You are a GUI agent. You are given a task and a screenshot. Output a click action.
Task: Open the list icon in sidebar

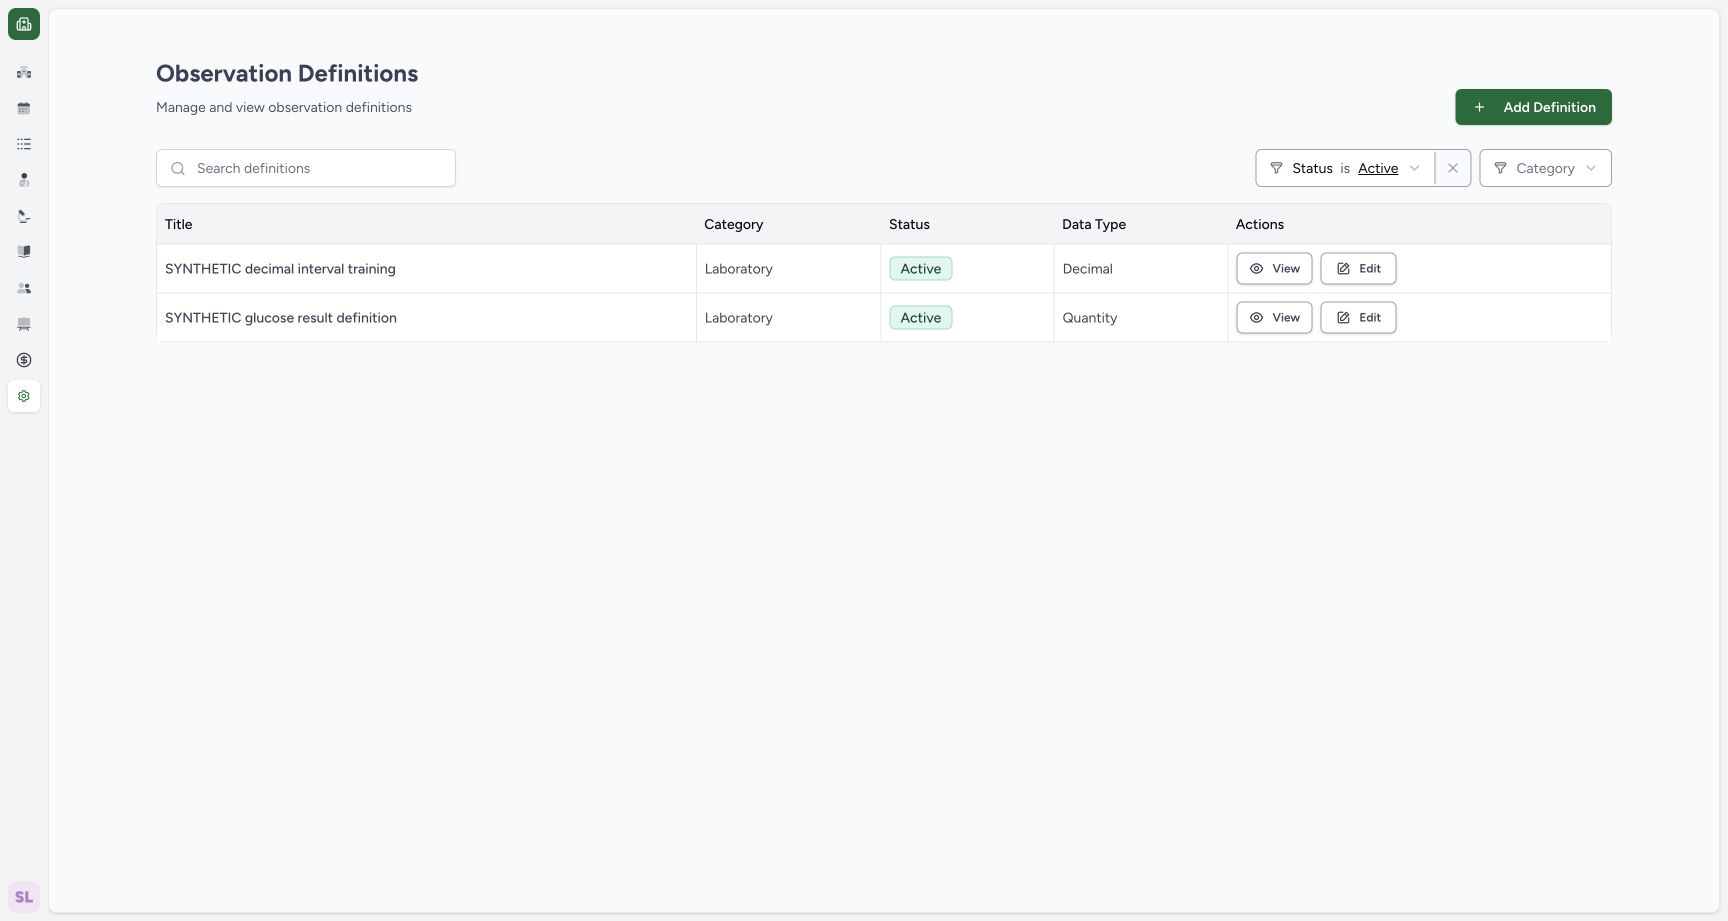coord(24,144)
